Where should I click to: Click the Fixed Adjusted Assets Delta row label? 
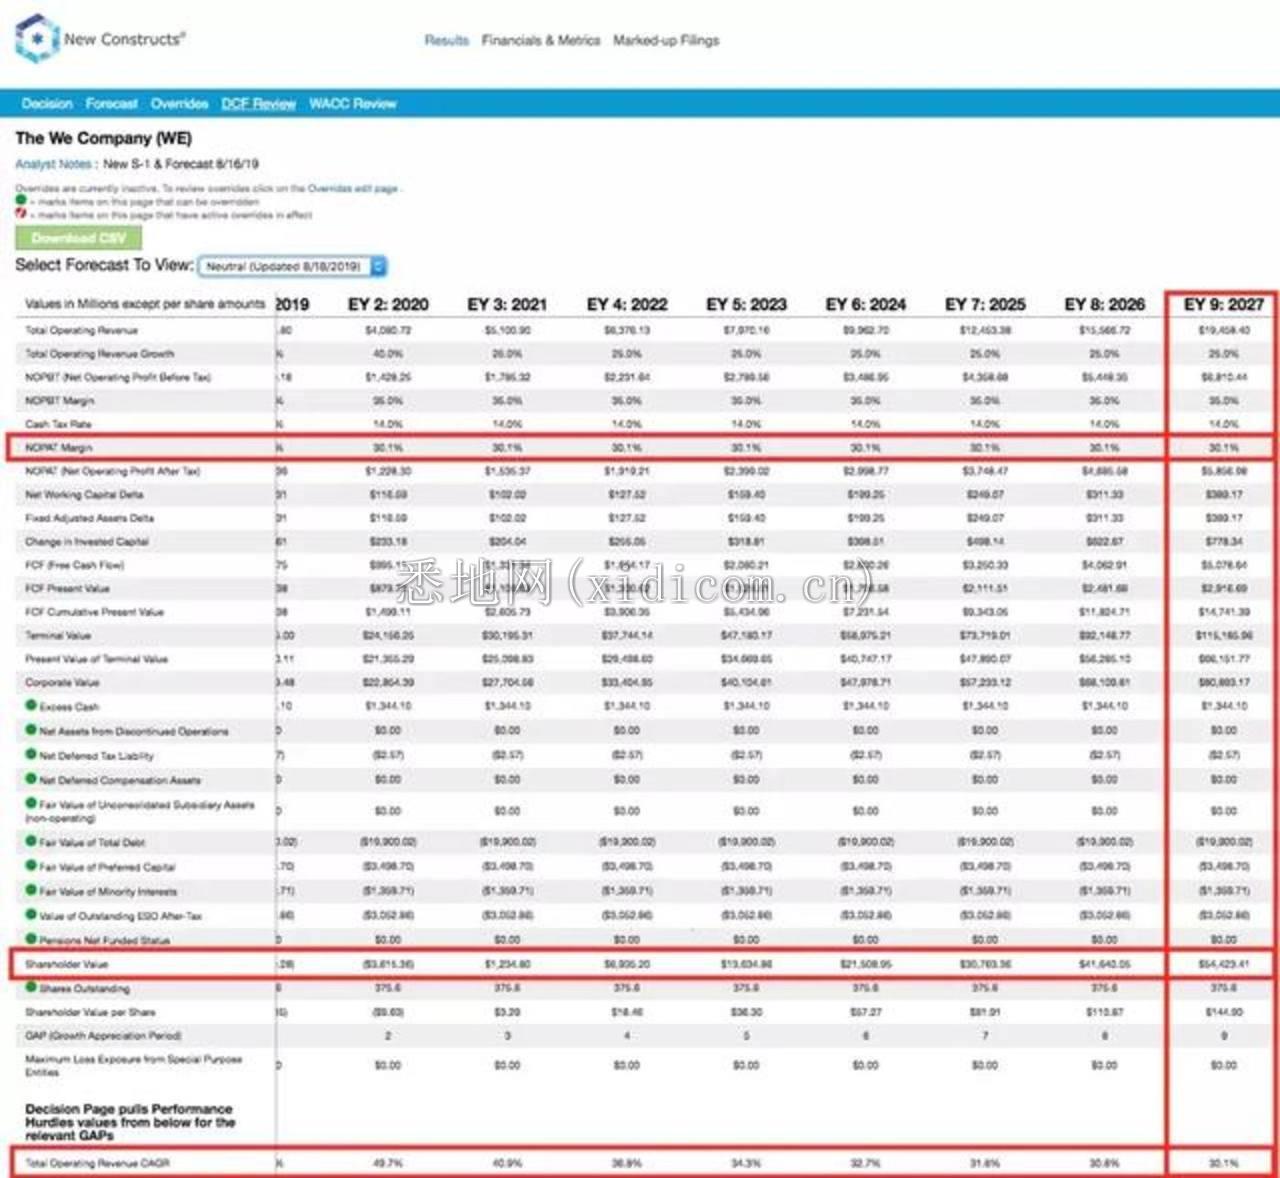(x=90, y=518)
